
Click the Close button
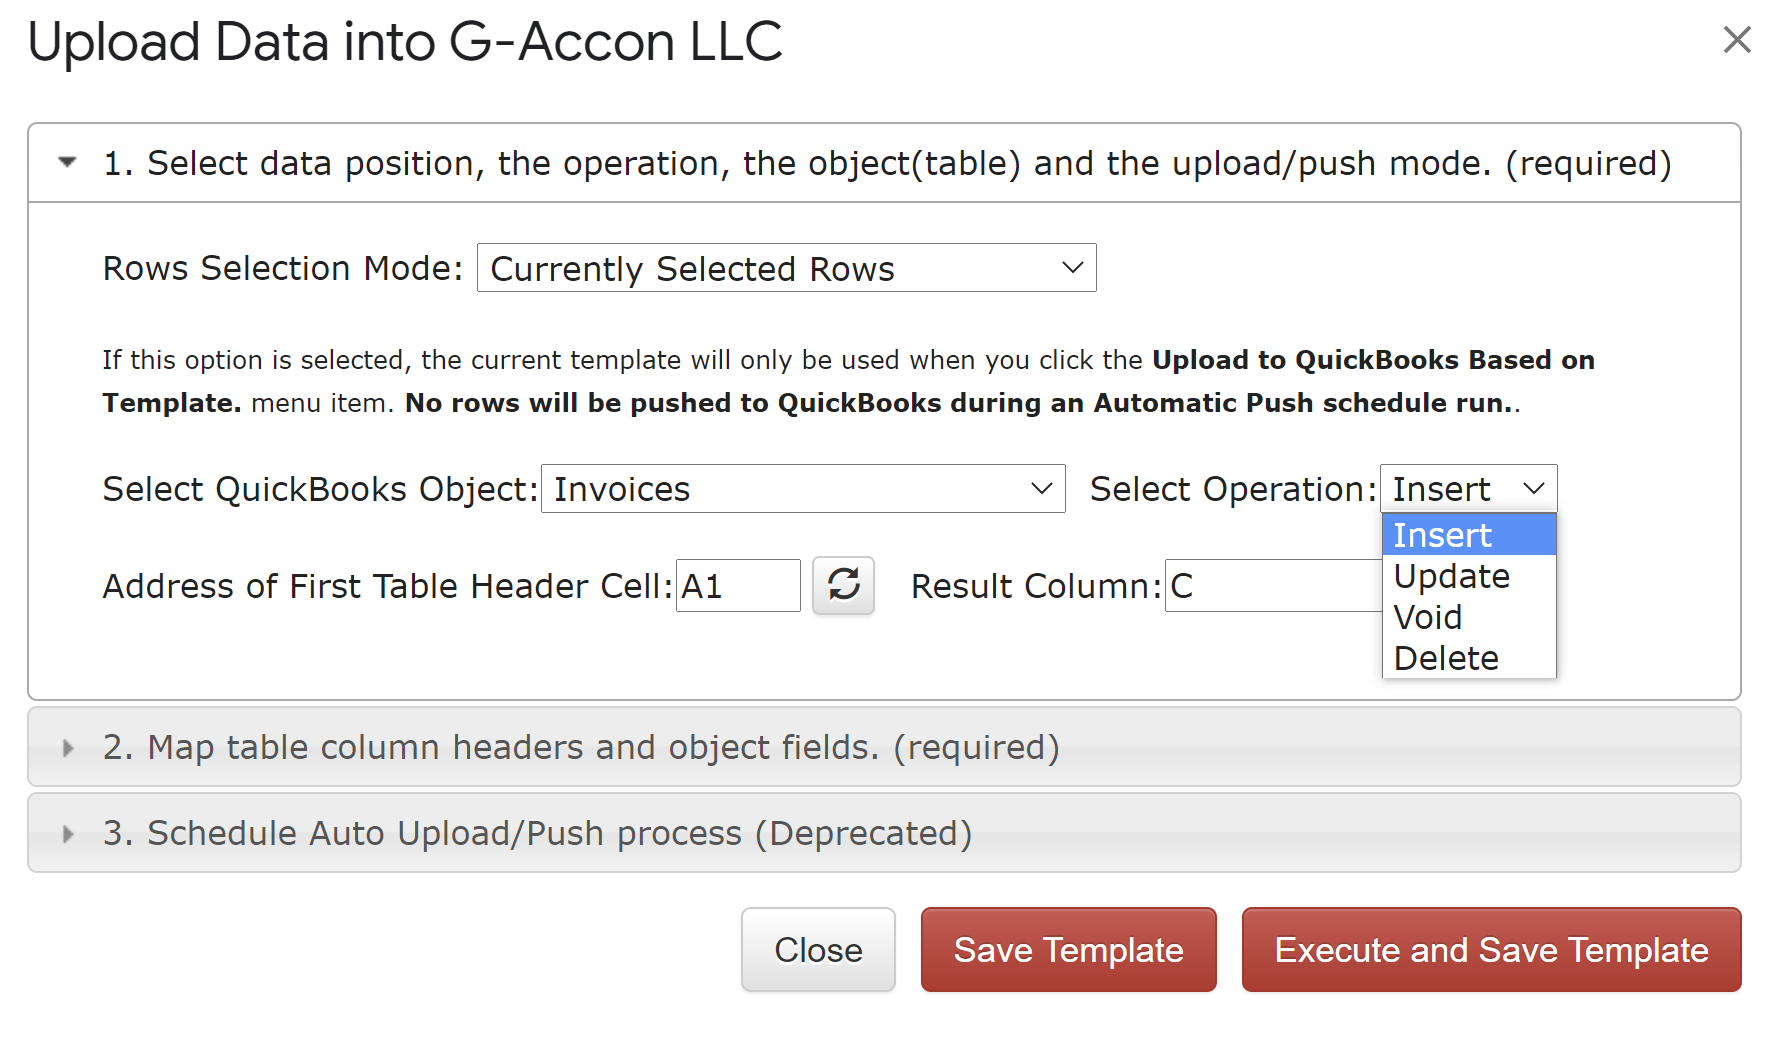click(818, 950)
